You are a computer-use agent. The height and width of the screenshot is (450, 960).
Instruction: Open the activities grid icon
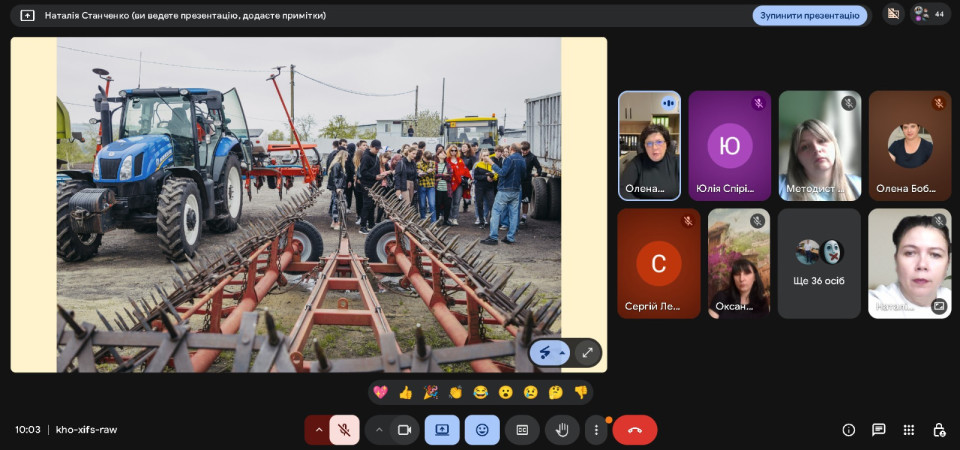908,430
